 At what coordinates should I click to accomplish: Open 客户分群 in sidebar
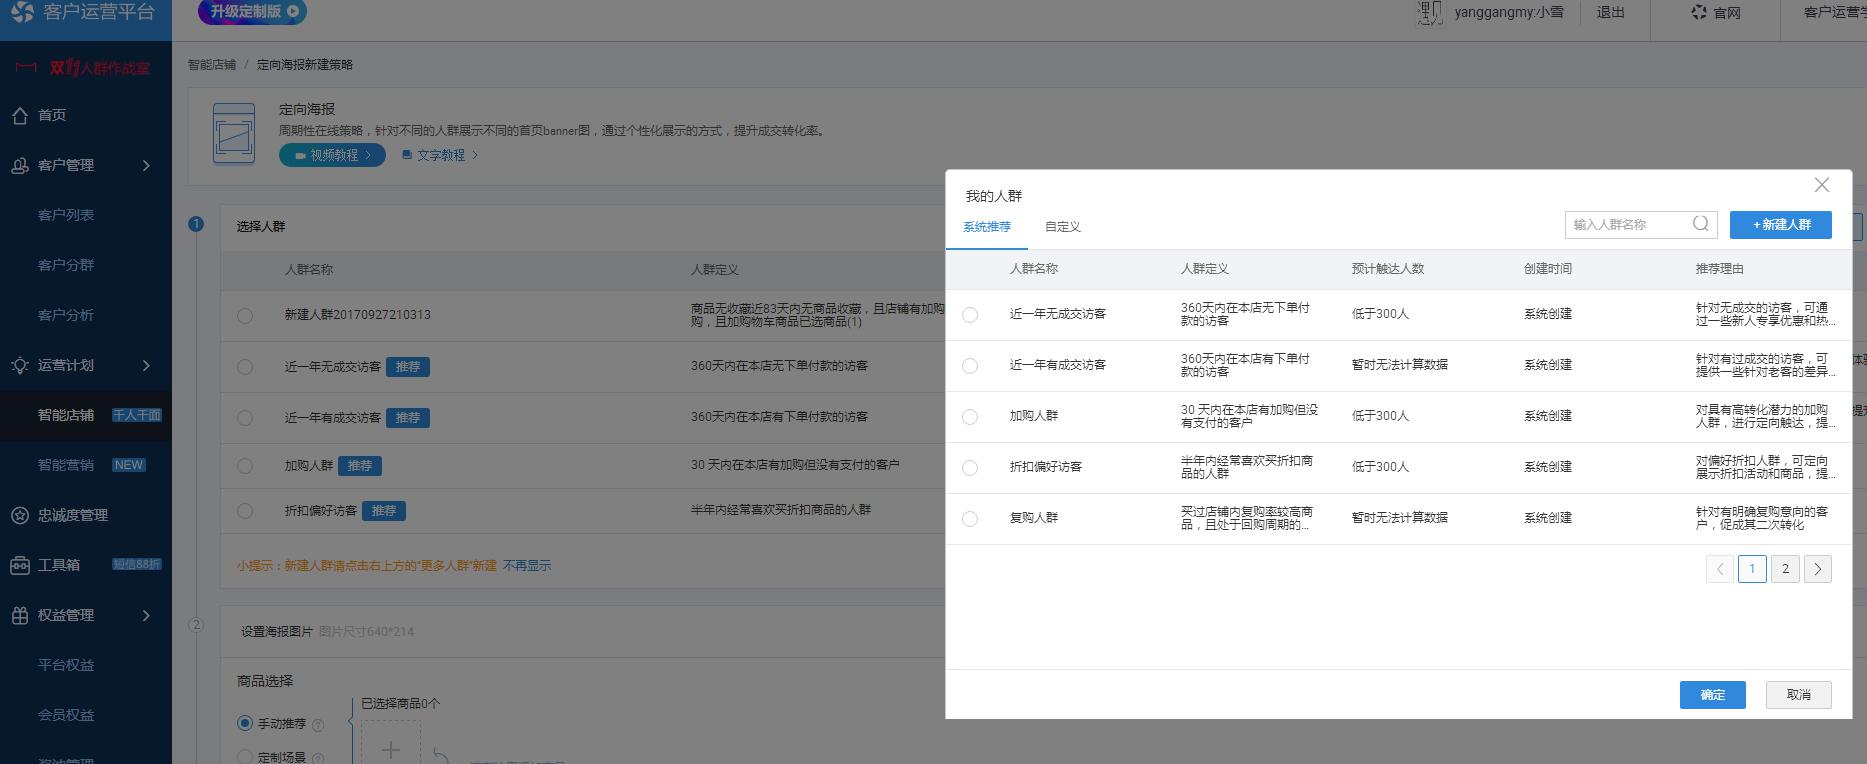pos(66,265)
